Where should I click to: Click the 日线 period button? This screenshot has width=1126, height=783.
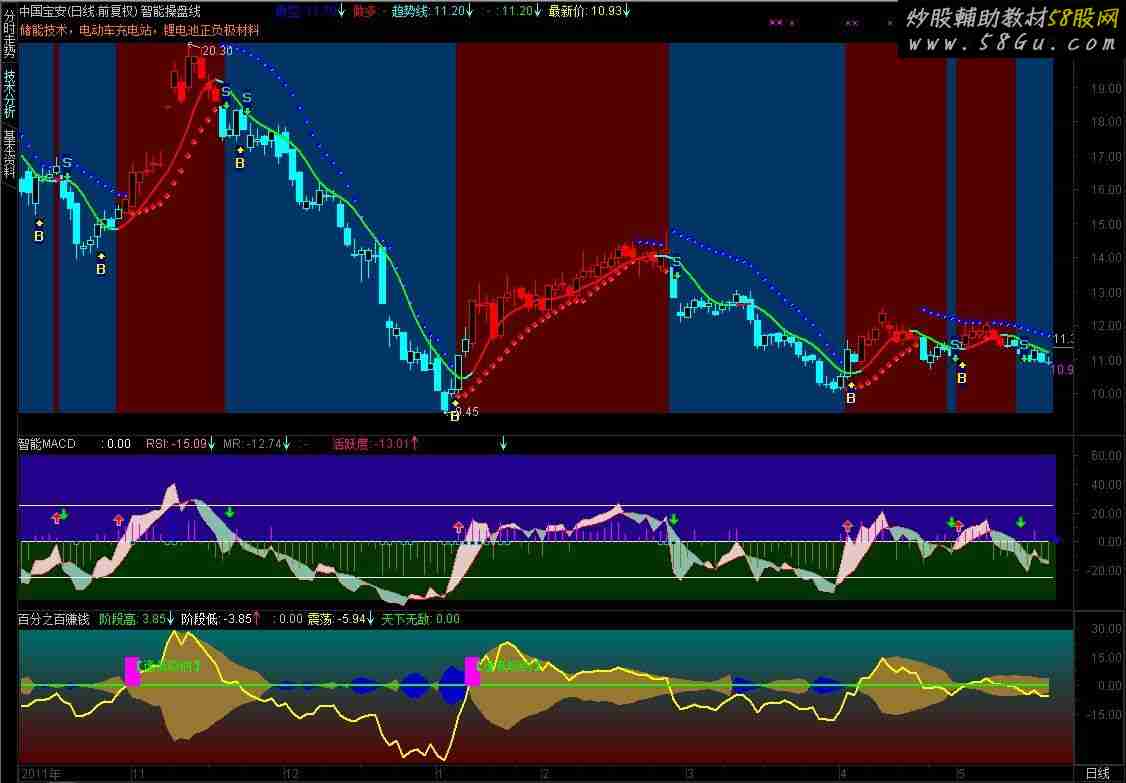[1097, 774]
